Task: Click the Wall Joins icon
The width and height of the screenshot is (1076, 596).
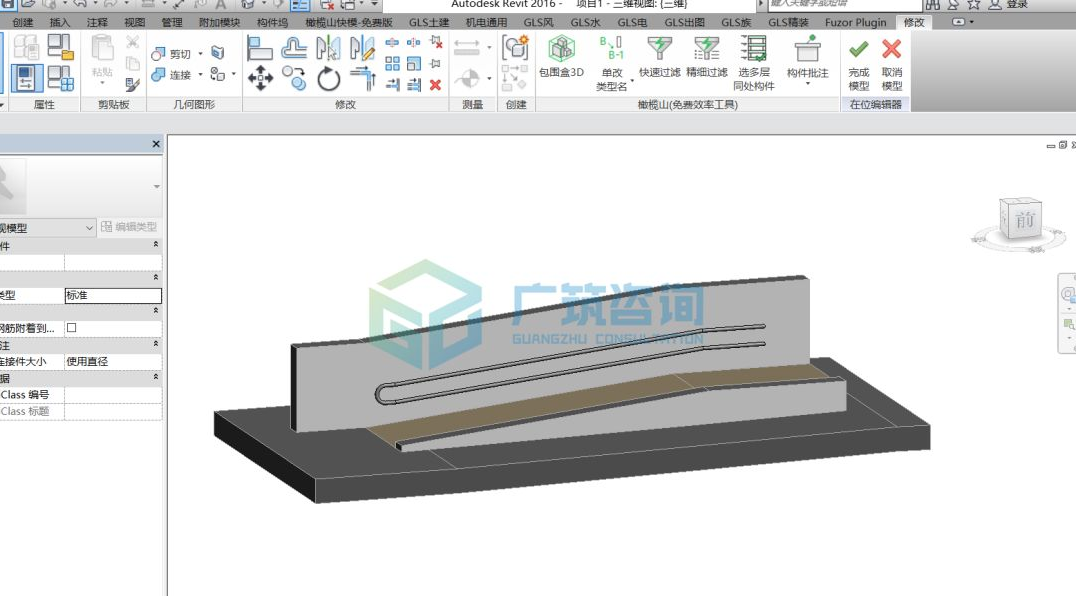Action: (x=218, y=52)
